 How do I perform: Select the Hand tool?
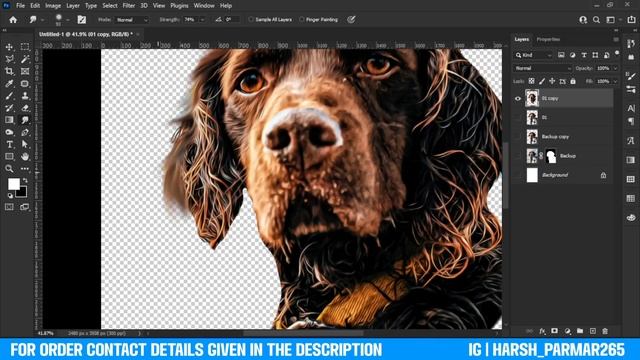click(x=25, y=157)
